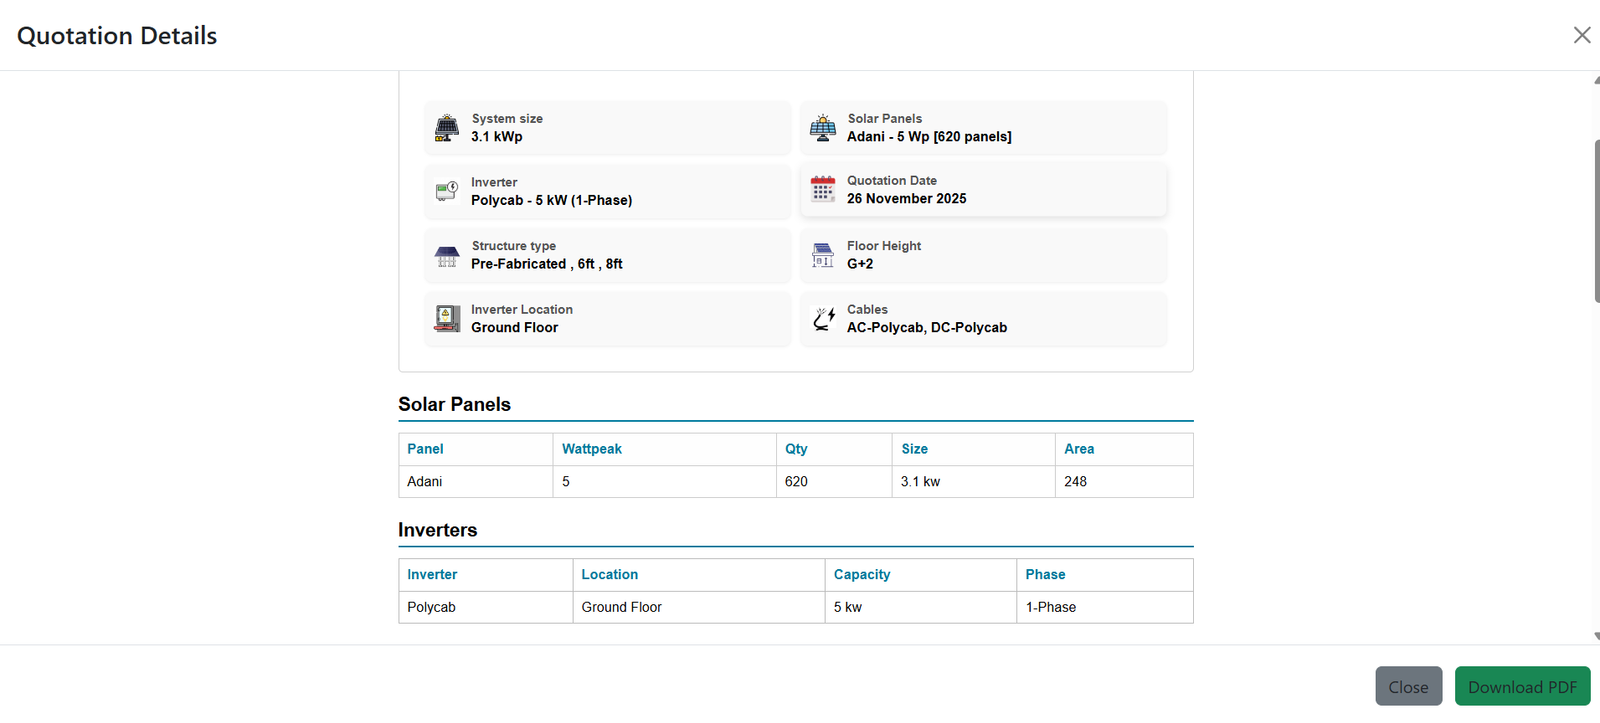Screen dimensions: 1600x723
Task: Click the Cables plug icon
Action: point(823,319)
